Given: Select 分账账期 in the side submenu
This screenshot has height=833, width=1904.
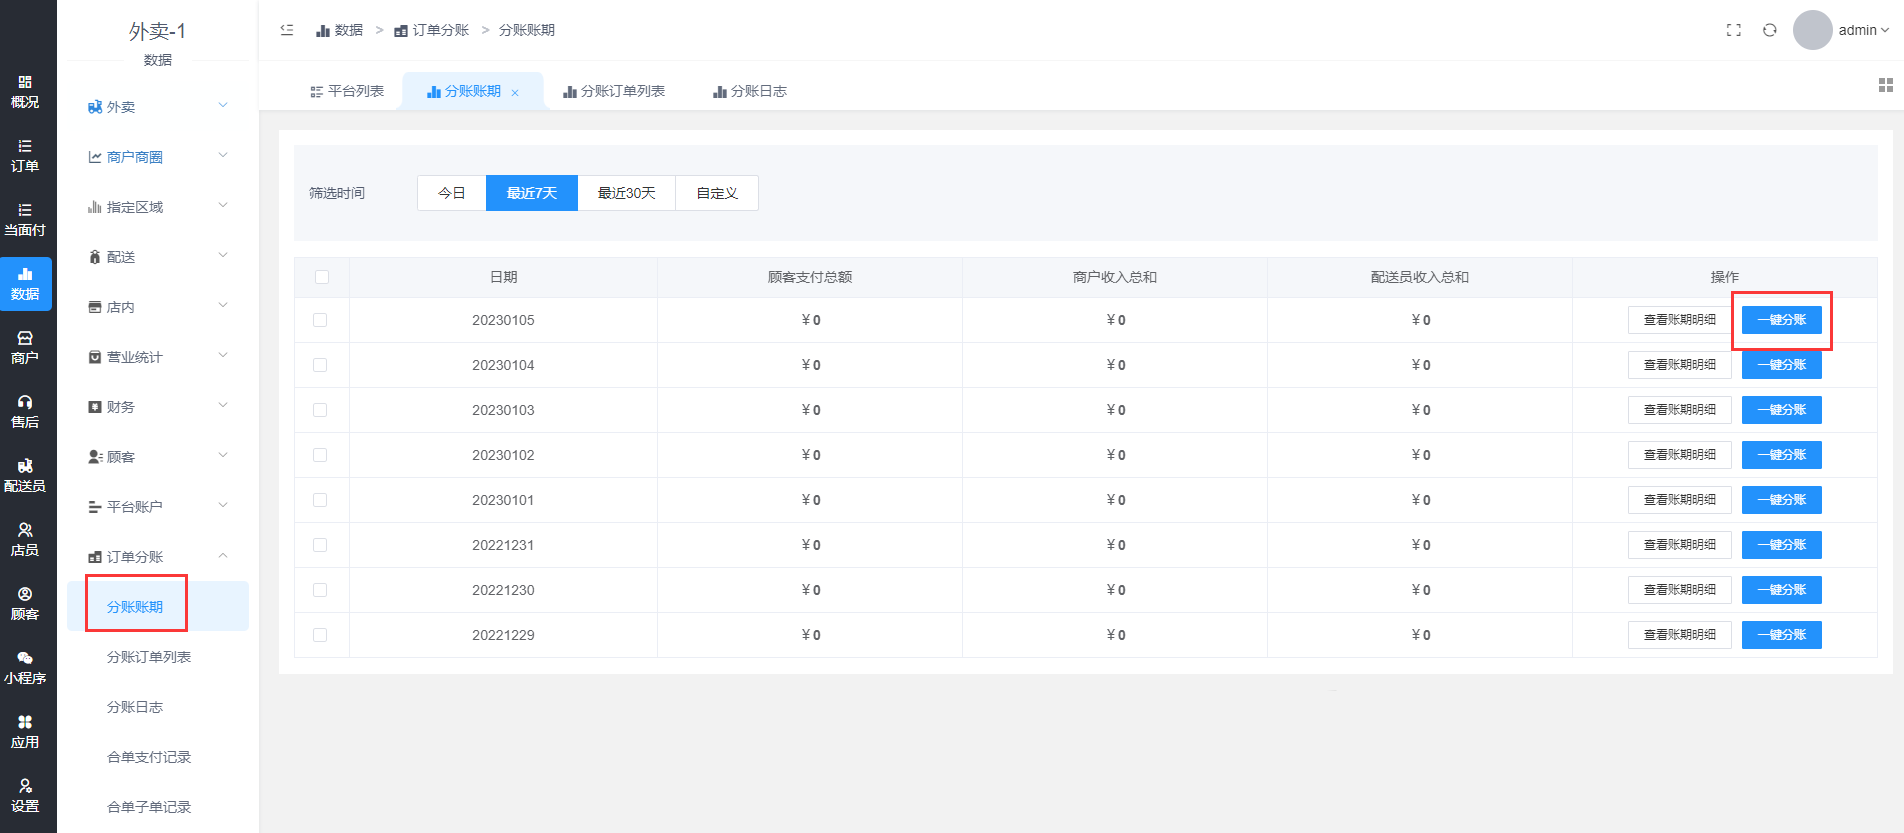Looking at the screenshot, I should point(158,606).
